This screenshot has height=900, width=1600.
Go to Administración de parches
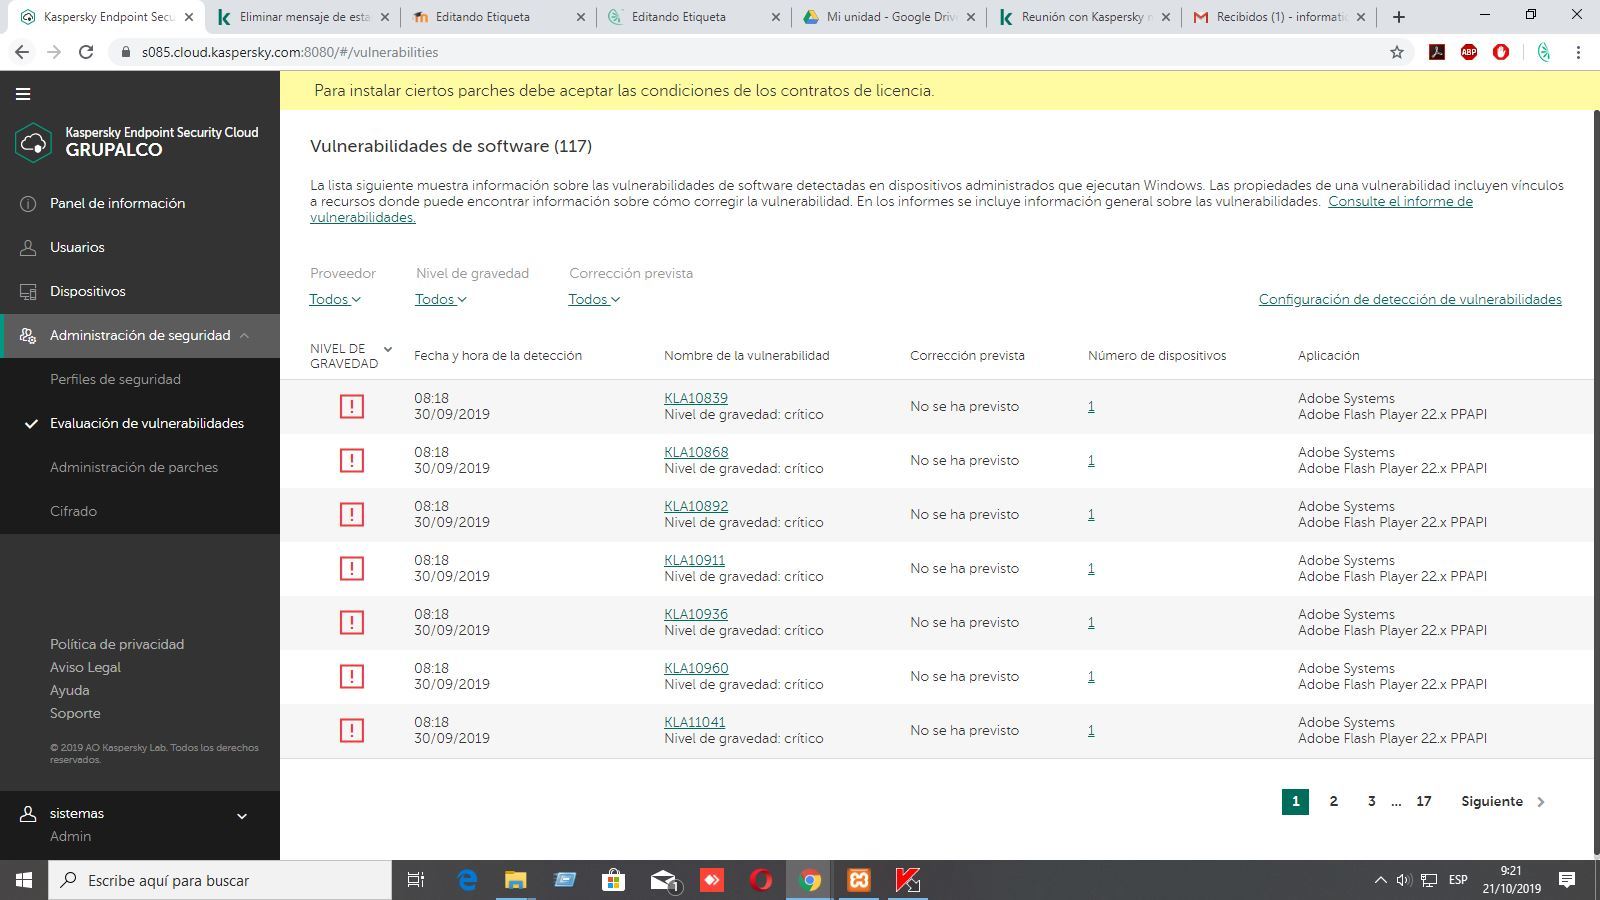coord(134,467)
